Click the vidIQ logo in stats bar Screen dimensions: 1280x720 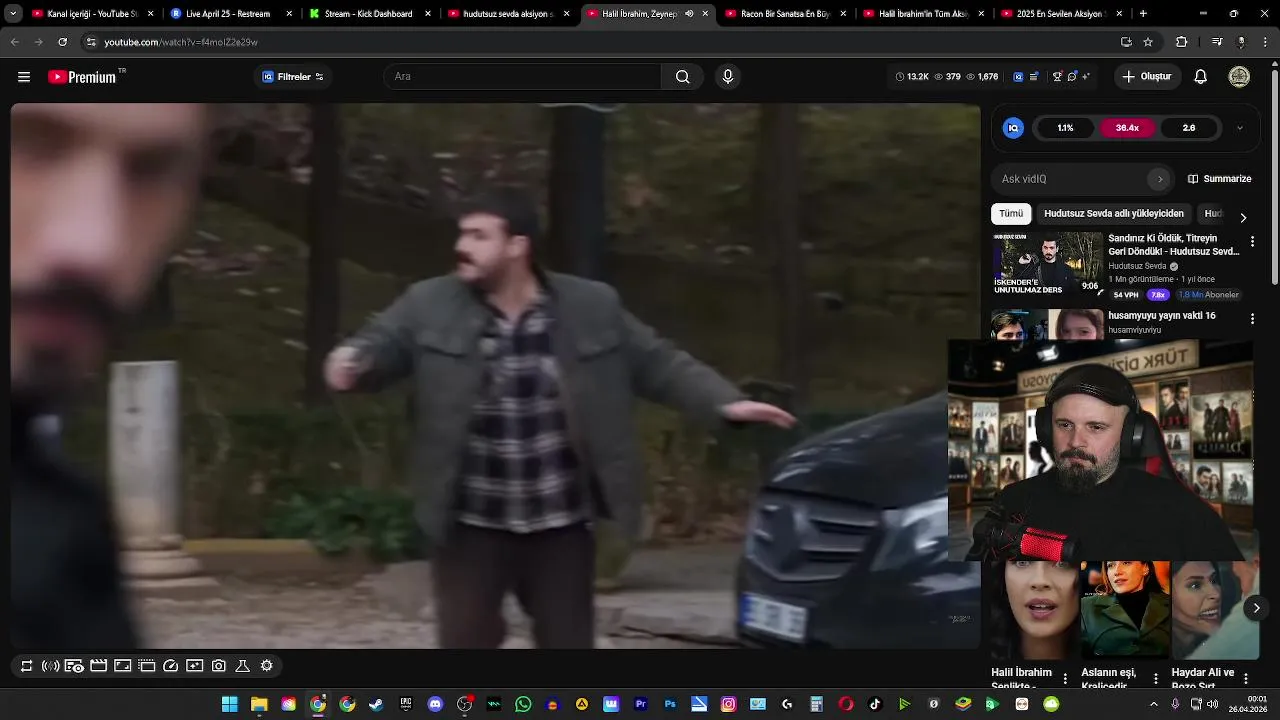[x=1018, y=77]
